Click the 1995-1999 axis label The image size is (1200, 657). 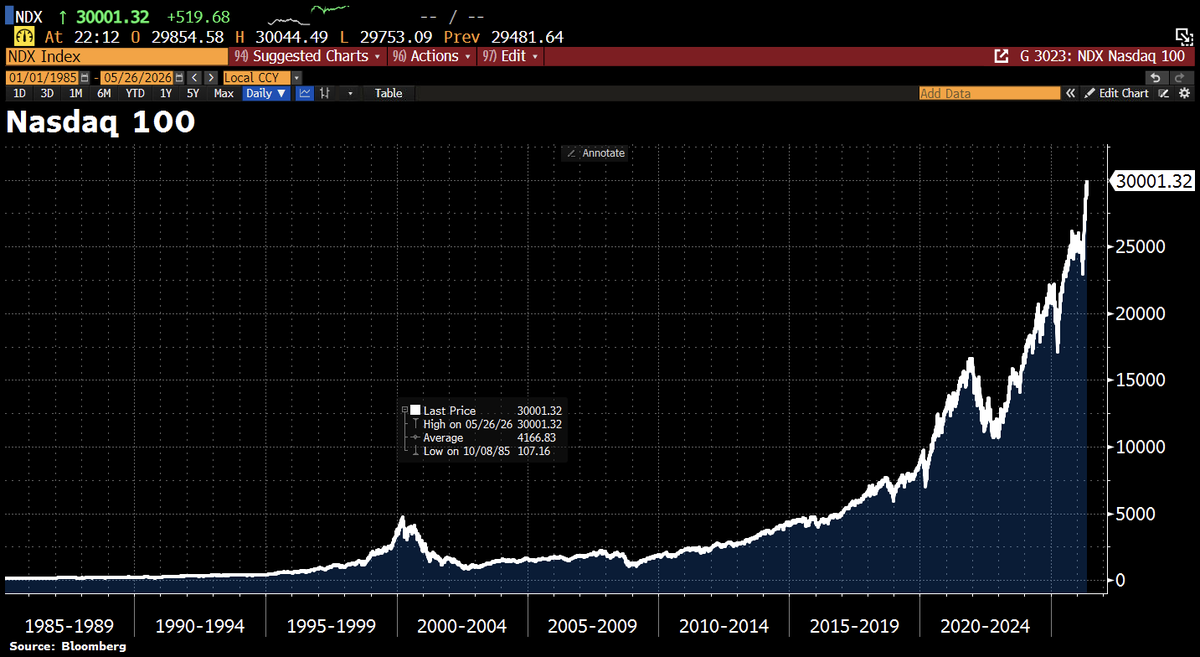coord(331,627)
